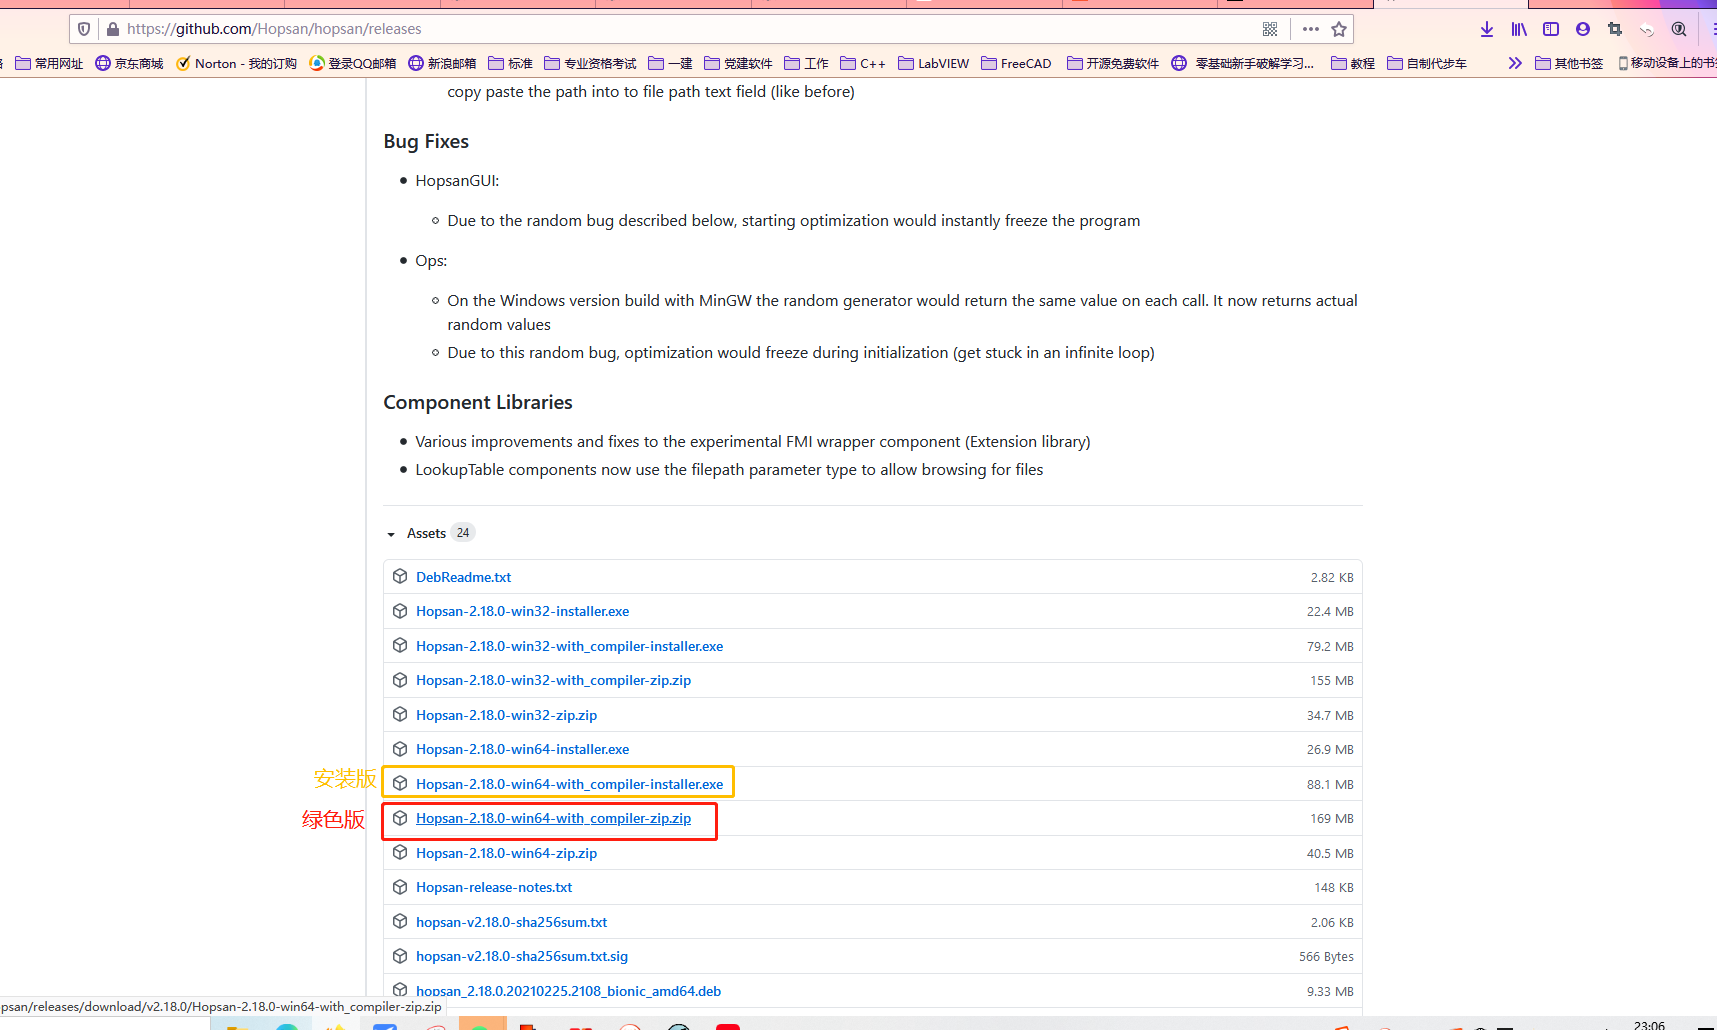Download Hopsan-2.18.0-win64-zip.zip
The image size is (1717, 1030).
(x=507, y=853)
